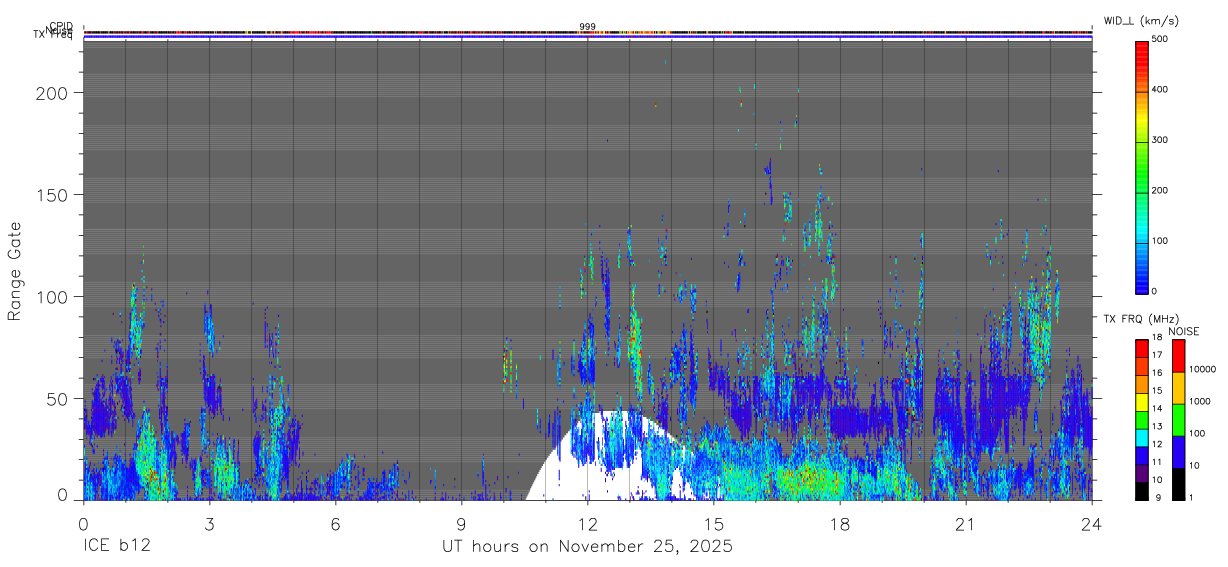
Task: Click the '50' tick on the Range Gate axis
Action: click(x=57, y=398)
